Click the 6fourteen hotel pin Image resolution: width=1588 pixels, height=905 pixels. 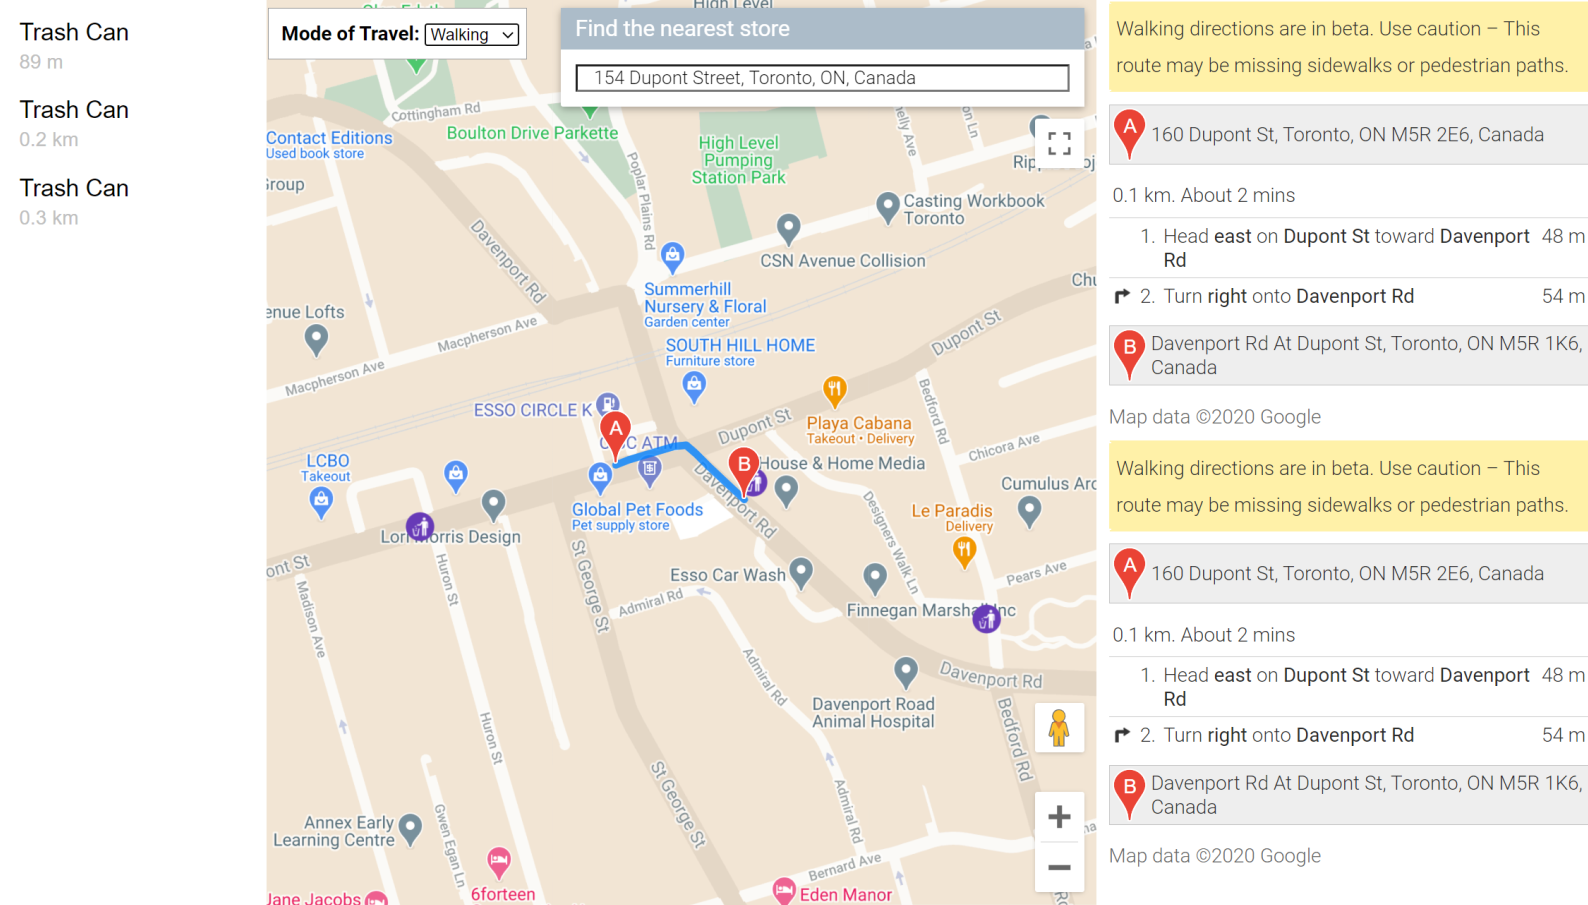click(499, 860)
